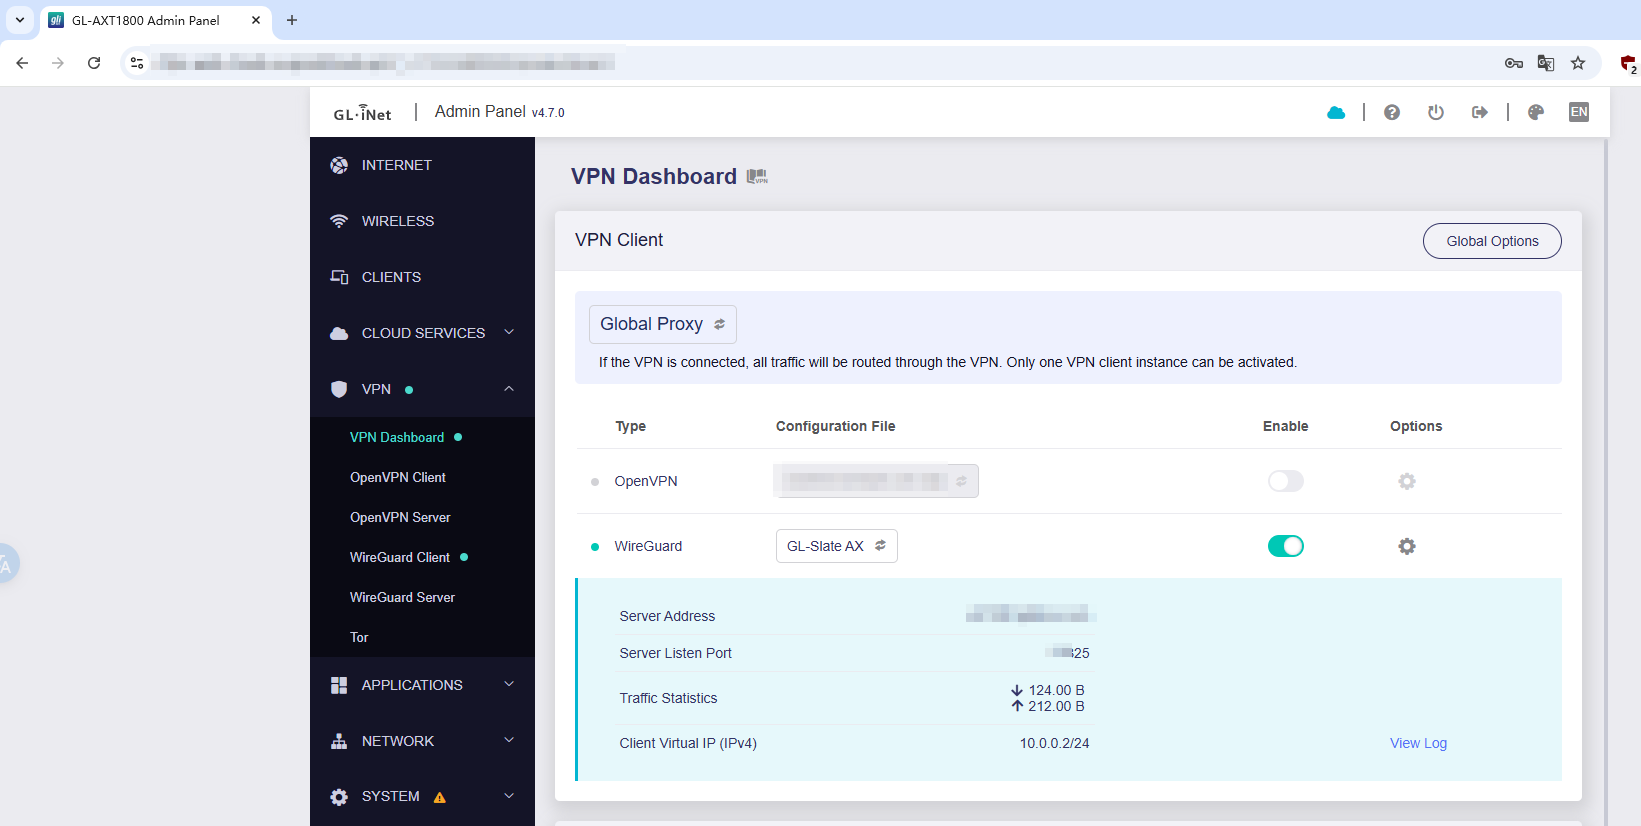Screen dimensions: 1641x826
Task: Expand the CLOUD SERVICES sidebar menu
Action: pyautogui.click(x=422, y=333)
